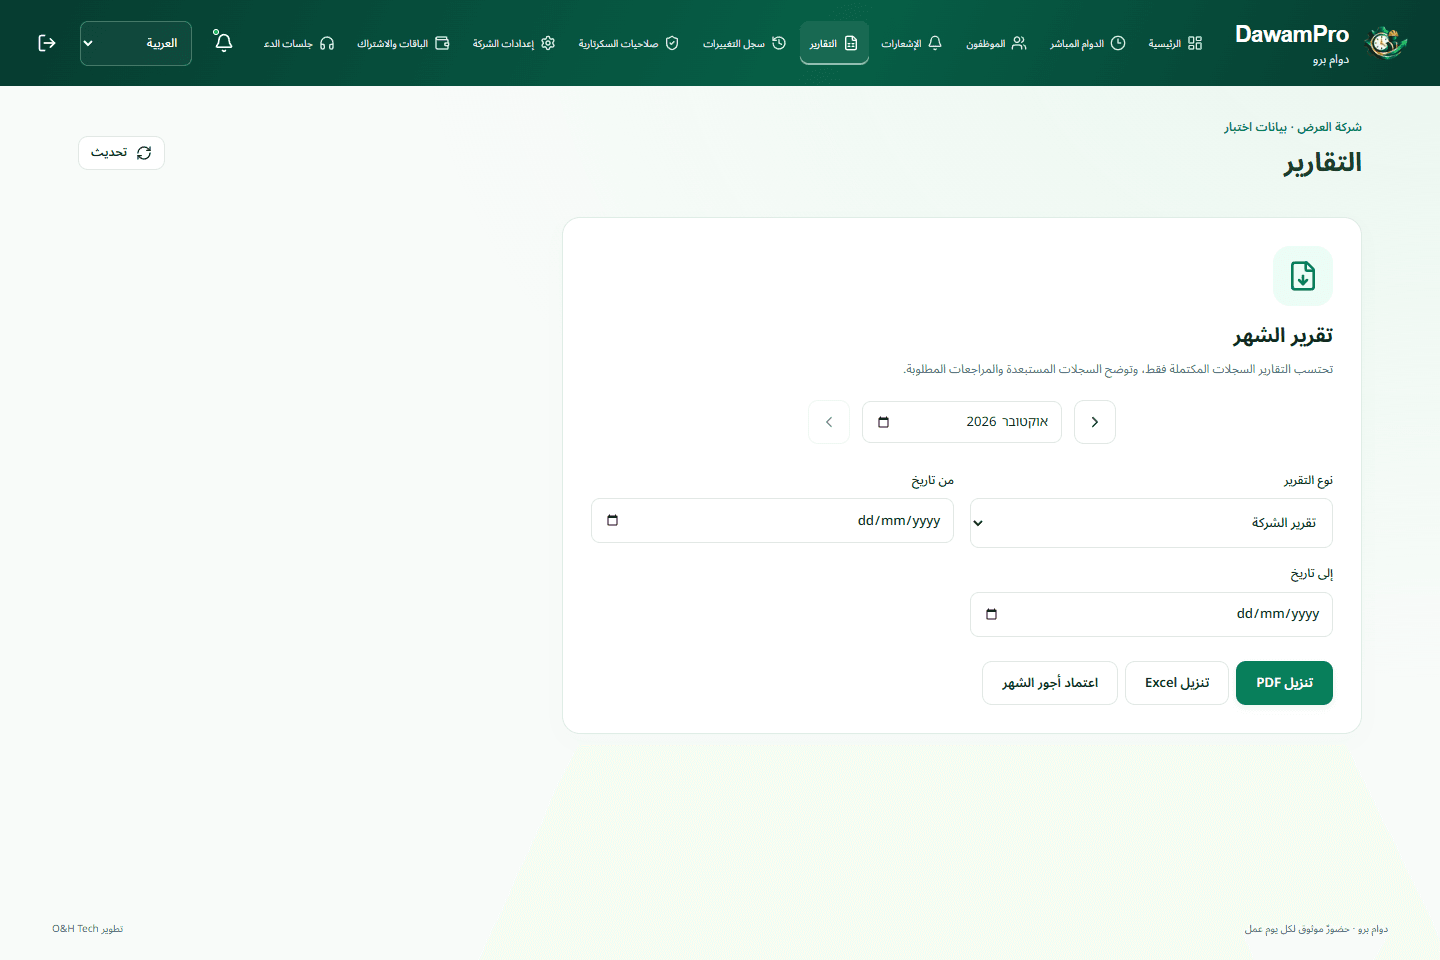Go to الدوام المباشر live attendance
The height and width of the screenshot is (960, 1440).
pyautogui.click(x=1087, y=43)
